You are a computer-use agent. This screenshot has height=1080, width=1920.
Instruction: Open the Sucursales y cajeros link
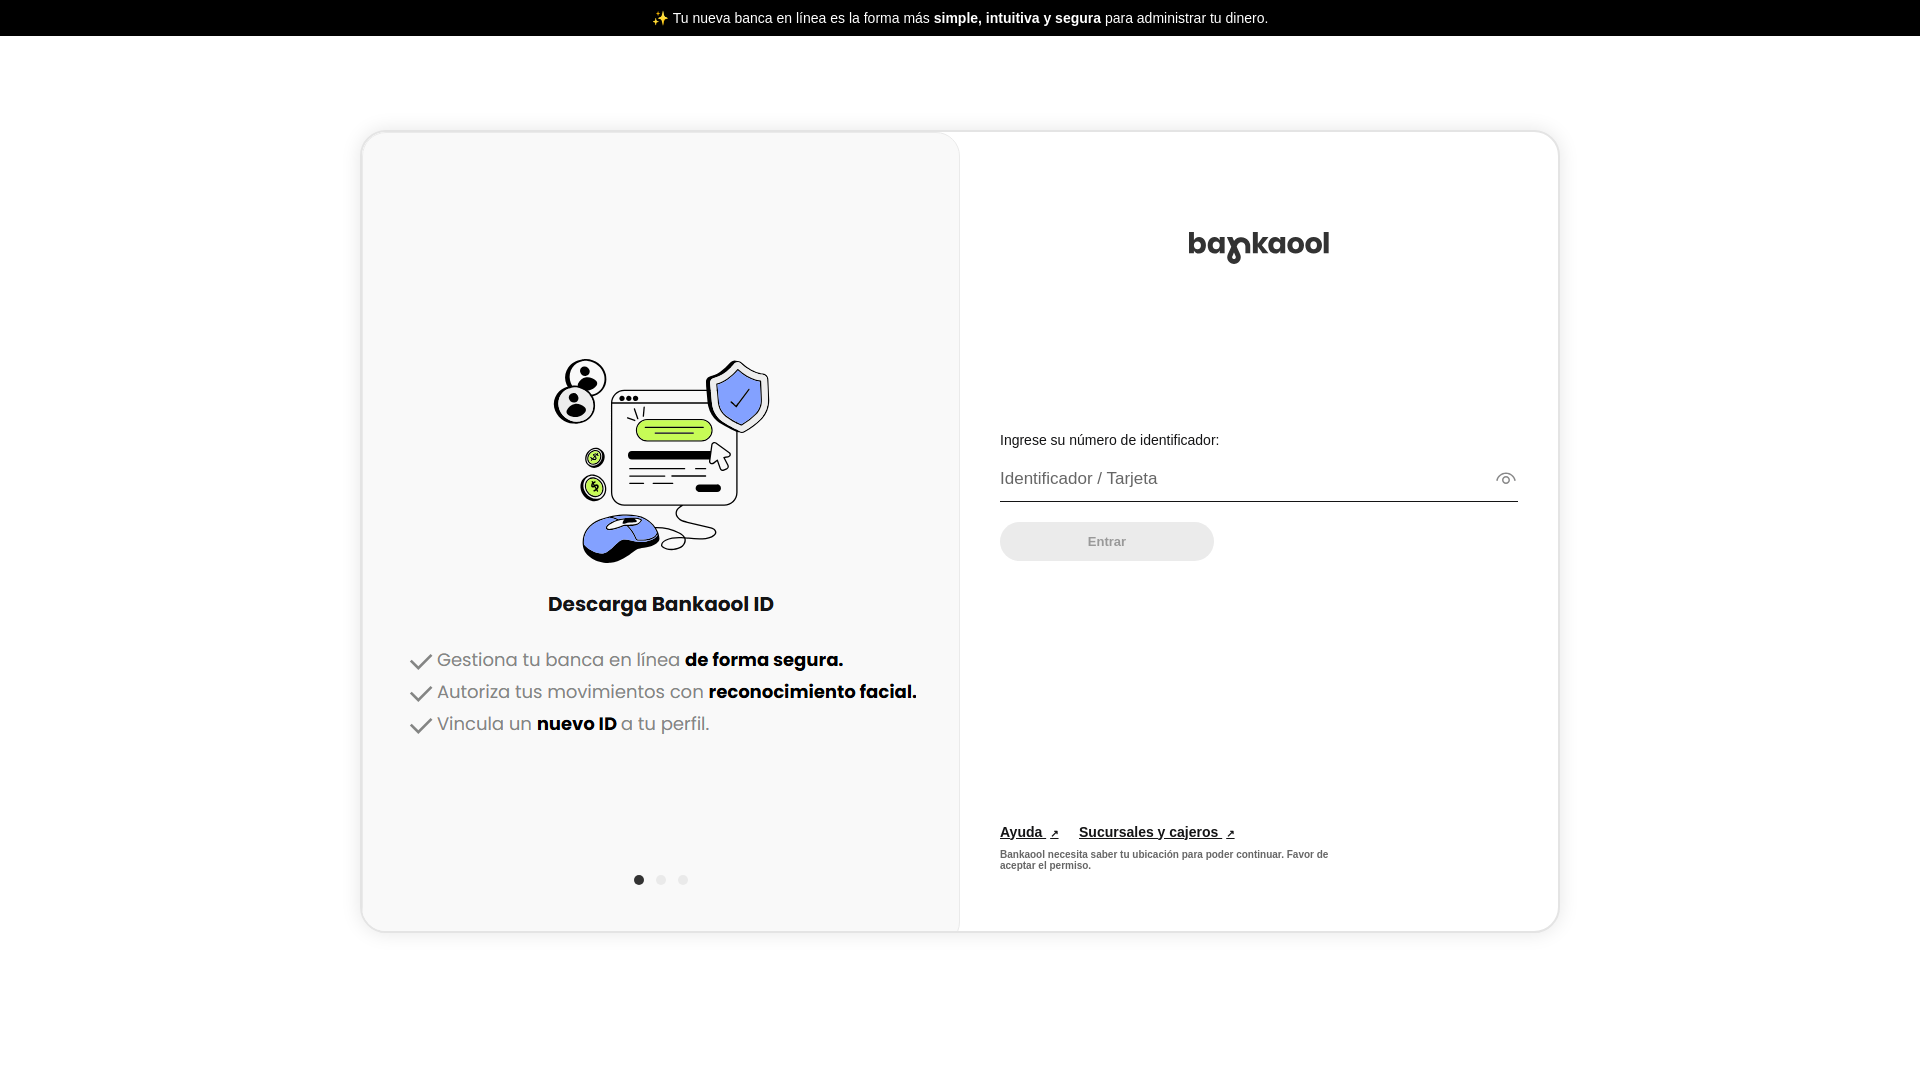[x=1157, y=832]
